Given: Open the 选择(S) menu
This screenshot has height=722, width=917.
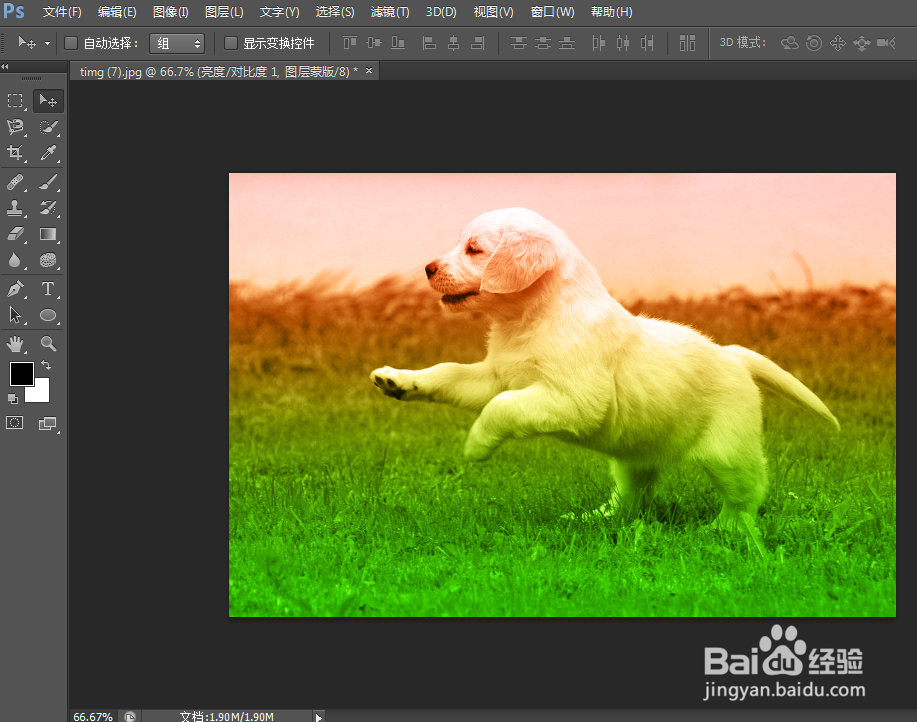Looking at the screenshot, I should [335, 12].
